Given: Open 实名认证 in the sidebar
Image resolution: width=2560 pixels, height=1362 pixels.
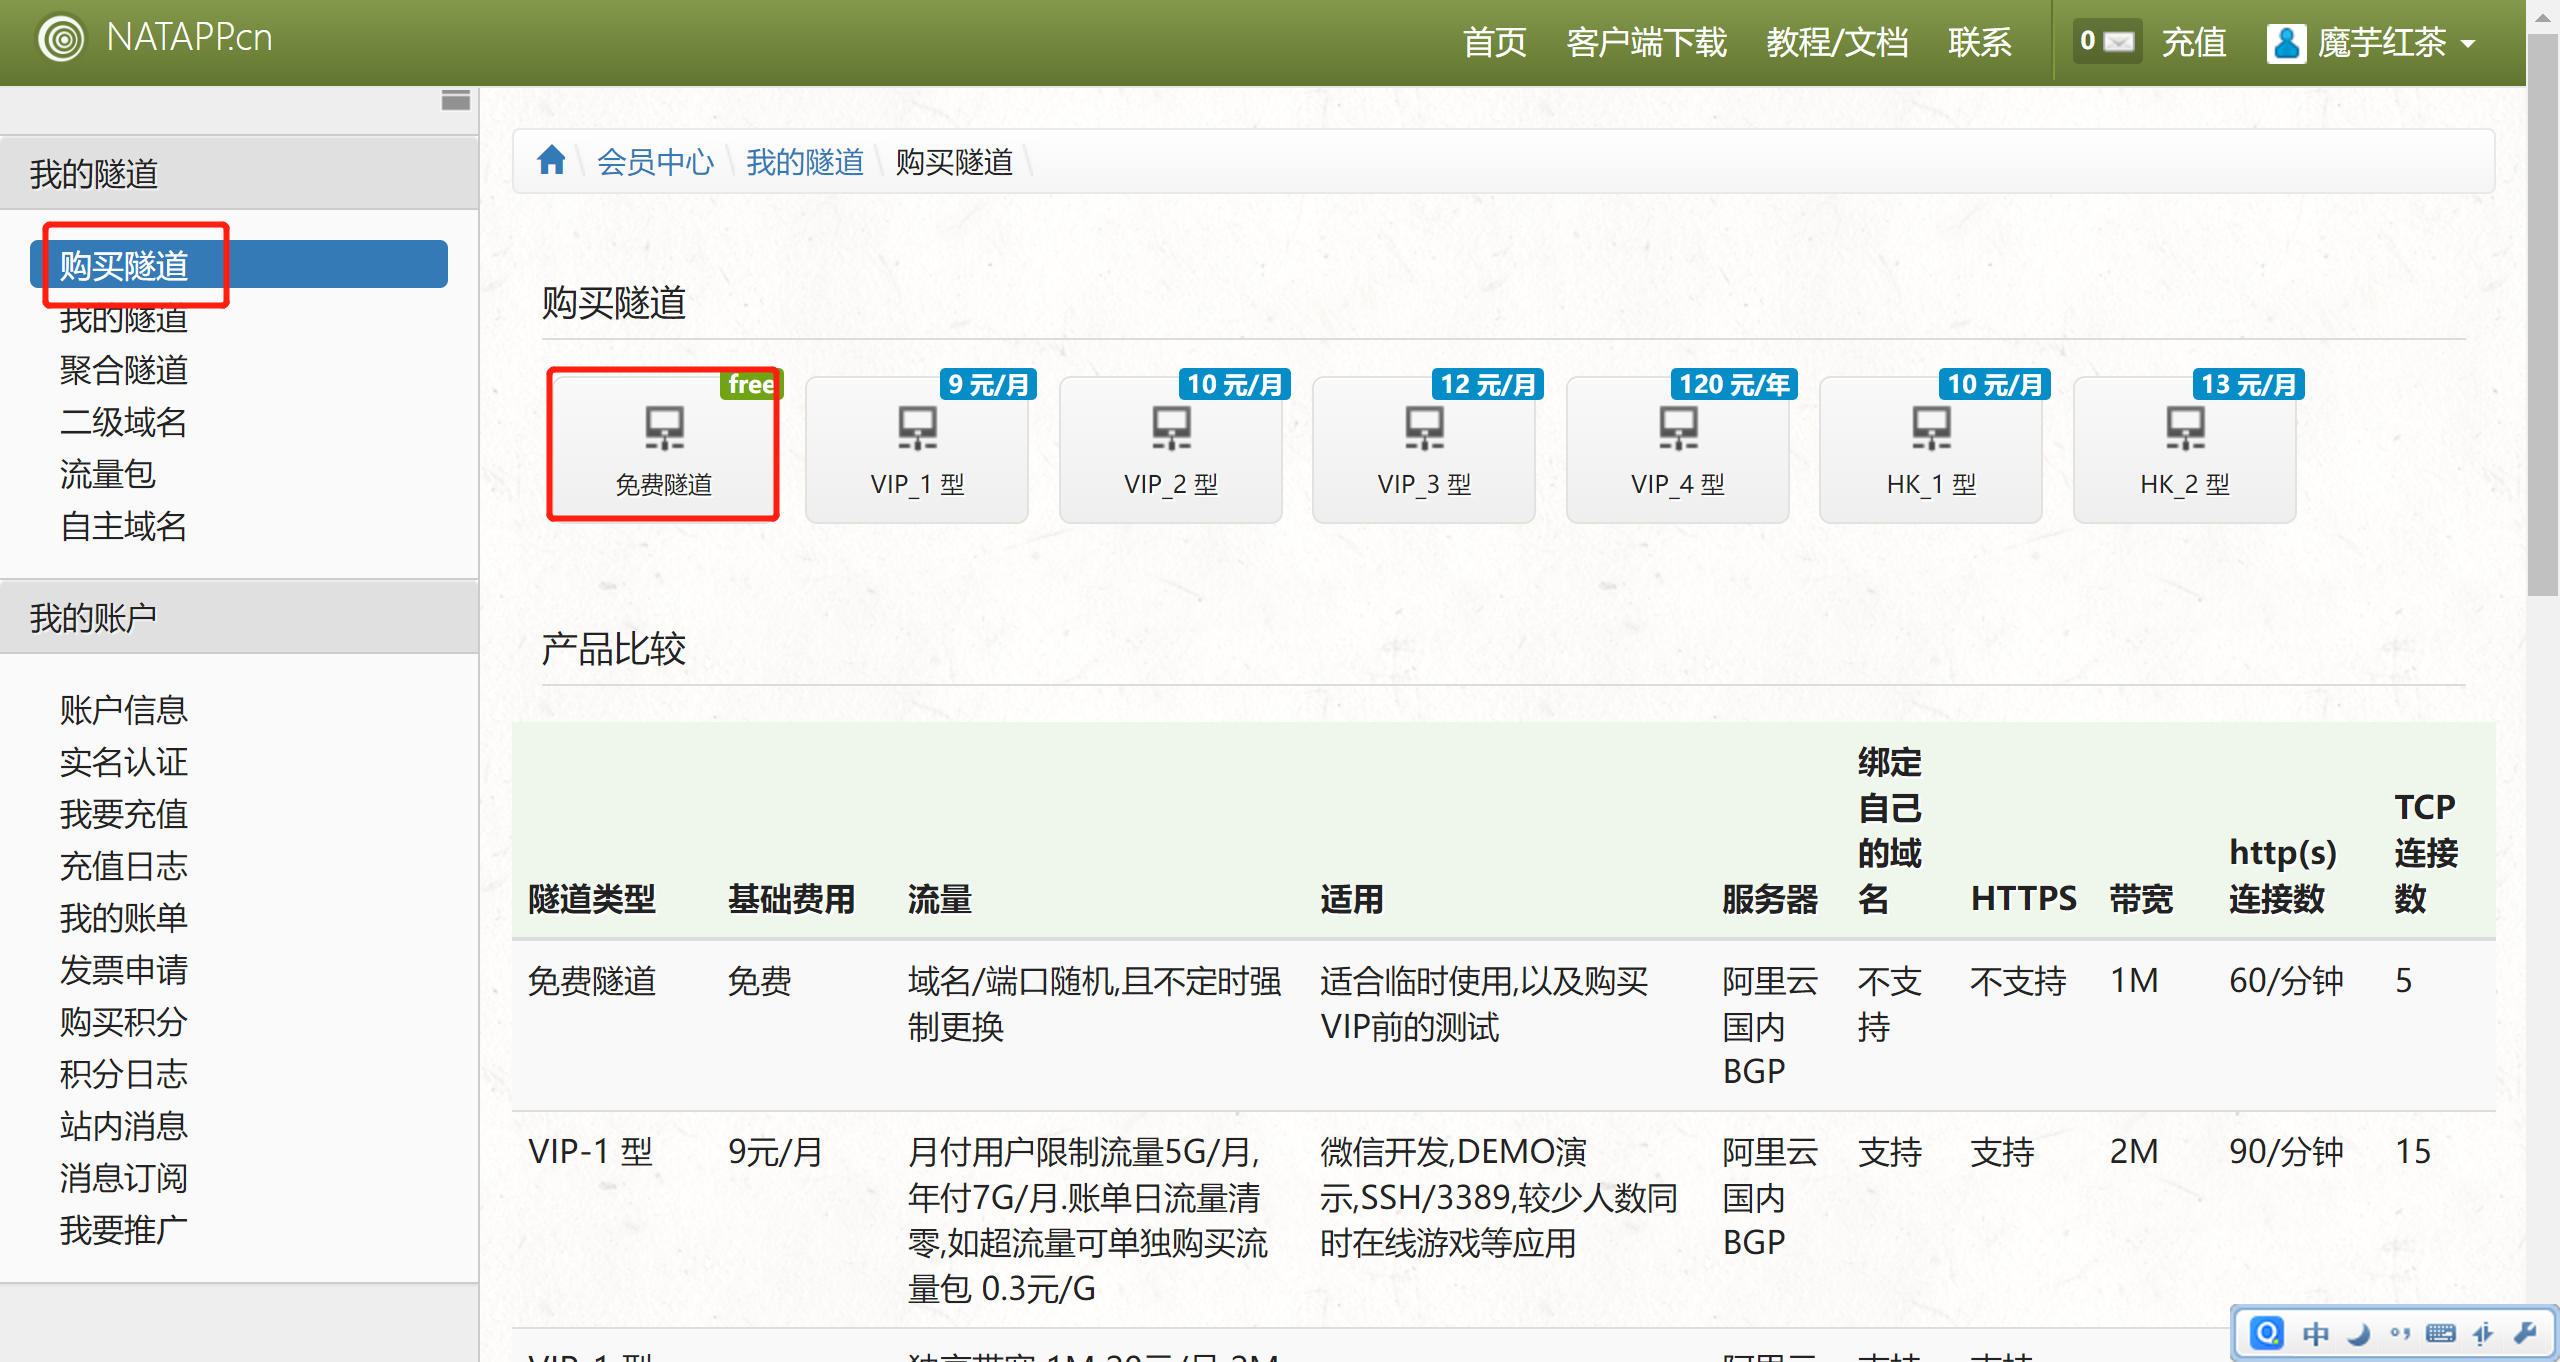Looking at the screenshot, I should click(x=124, y=762).
